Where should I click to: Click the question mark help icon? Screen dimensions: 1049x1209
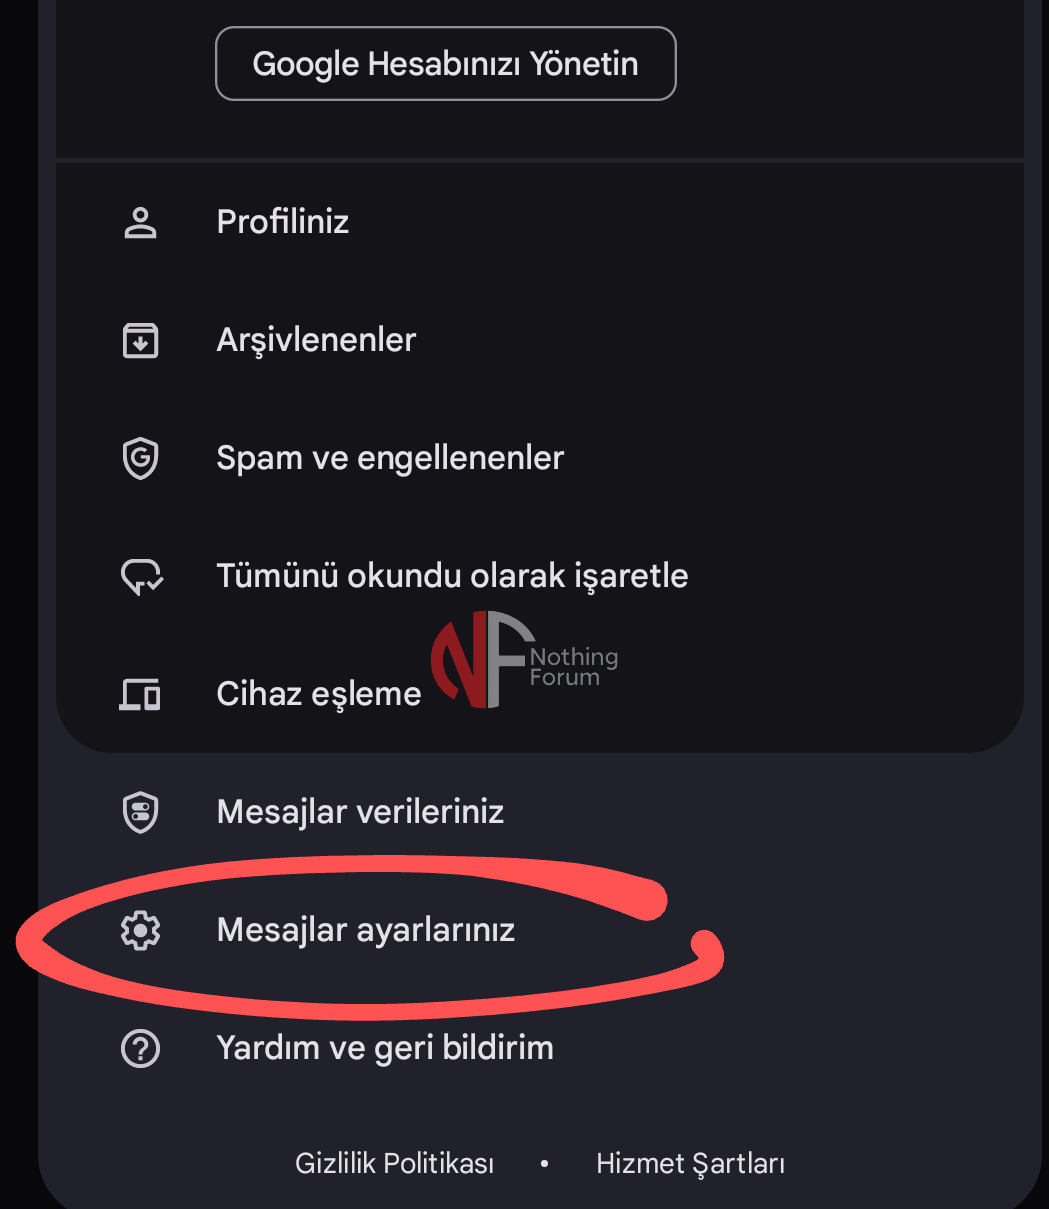tap(141, 1048)
